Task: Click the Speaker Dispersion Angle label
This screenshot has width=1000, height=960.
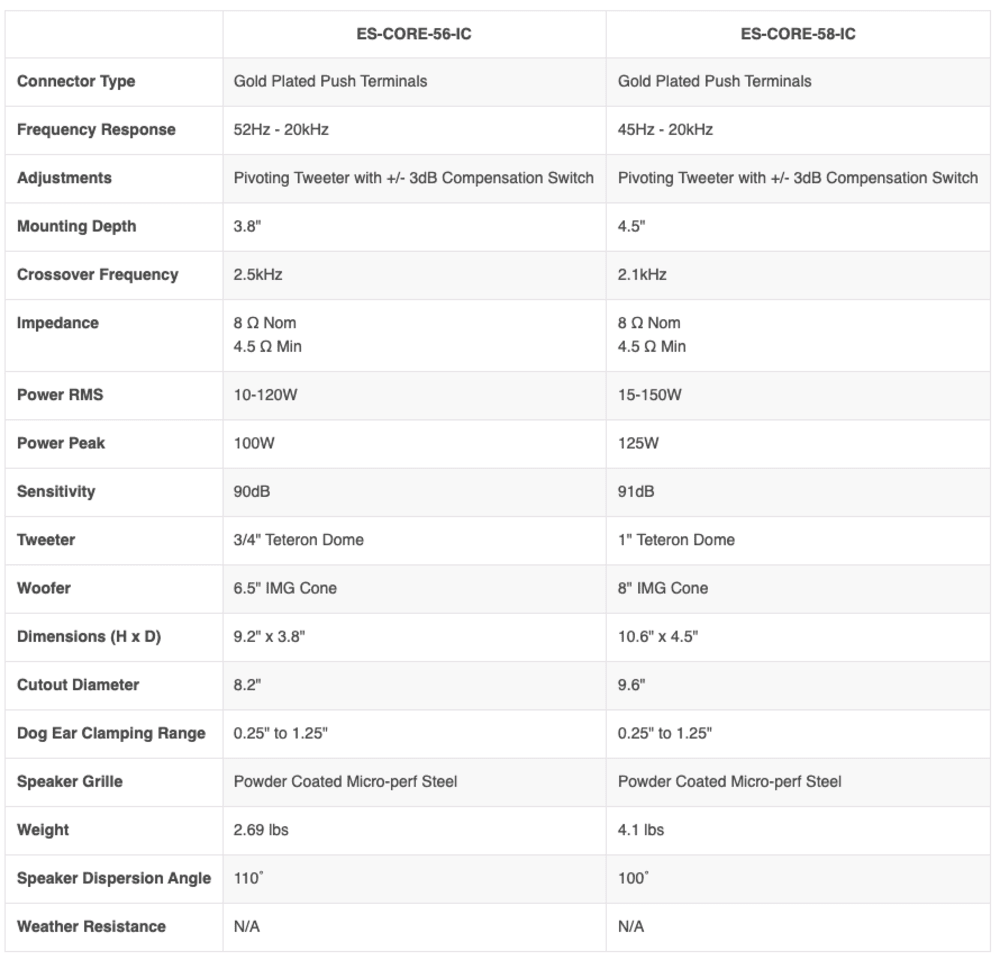Action: (114, 878)
